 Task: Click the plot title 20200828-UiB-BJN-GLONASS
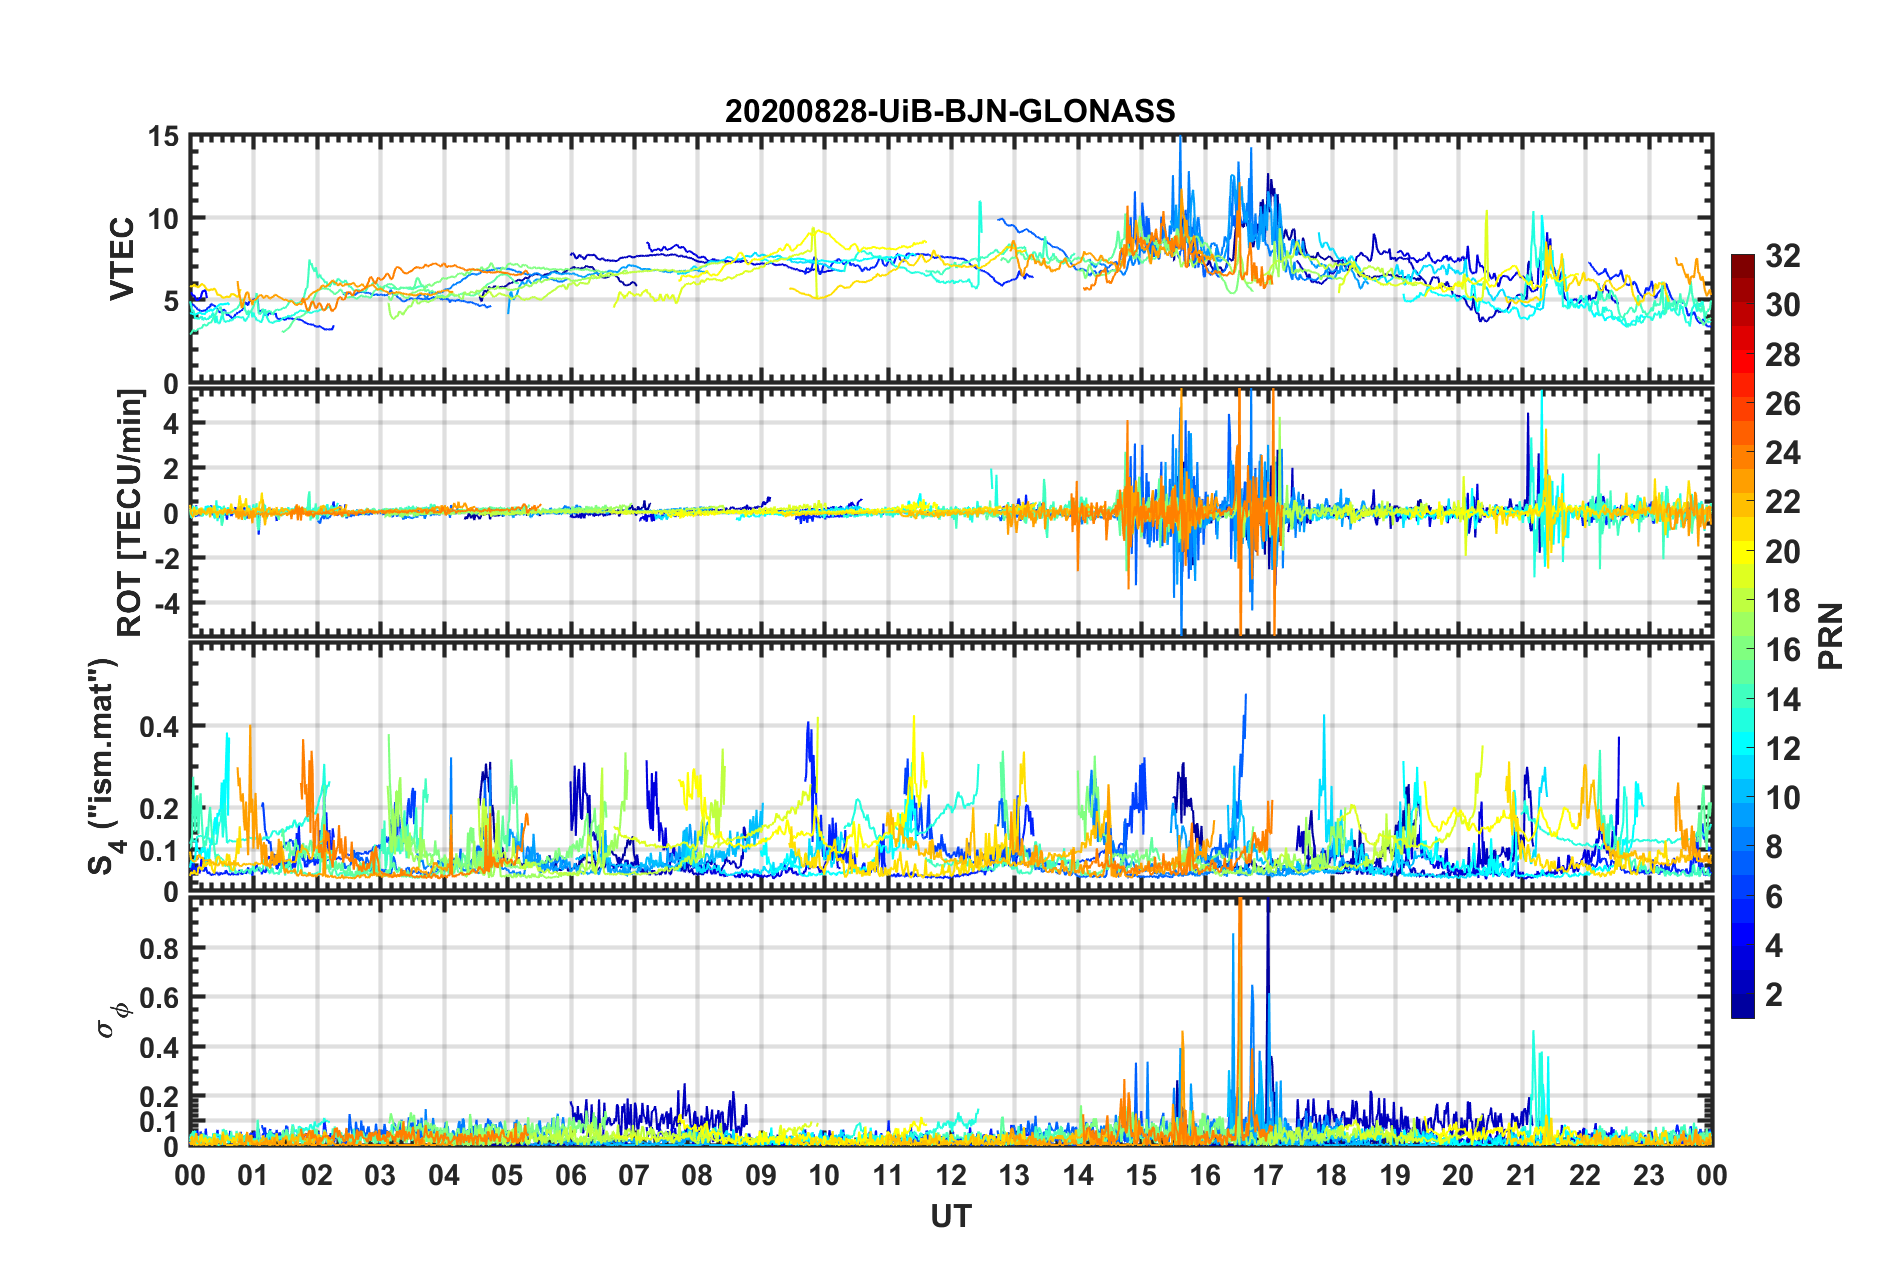(x=950, y=111)
